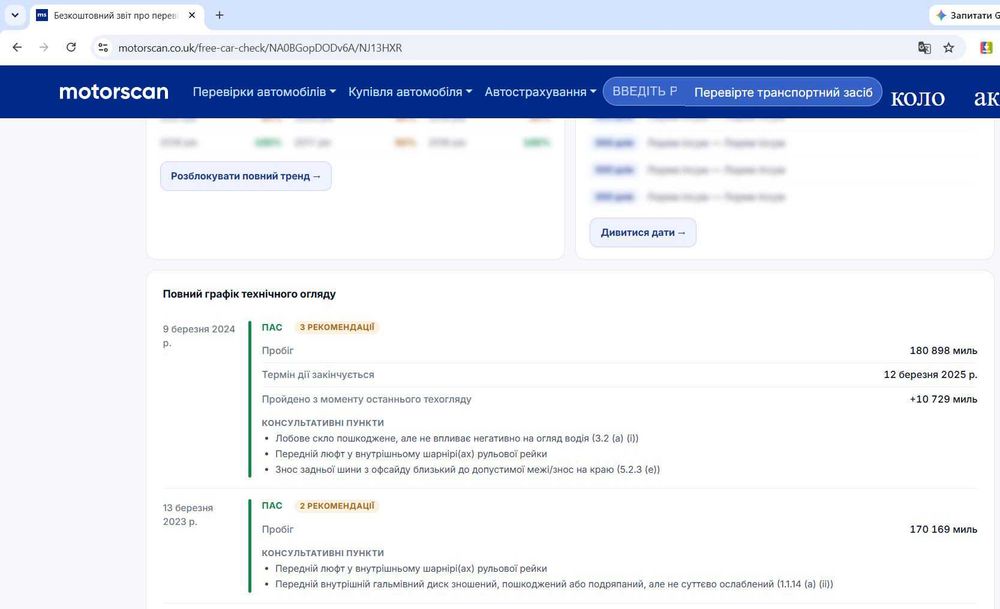The width and height of the screenshot is (1000, 609).
Task: Click the Передній внутрішній гальмівний диск advisory
Action: click(554, 584)
